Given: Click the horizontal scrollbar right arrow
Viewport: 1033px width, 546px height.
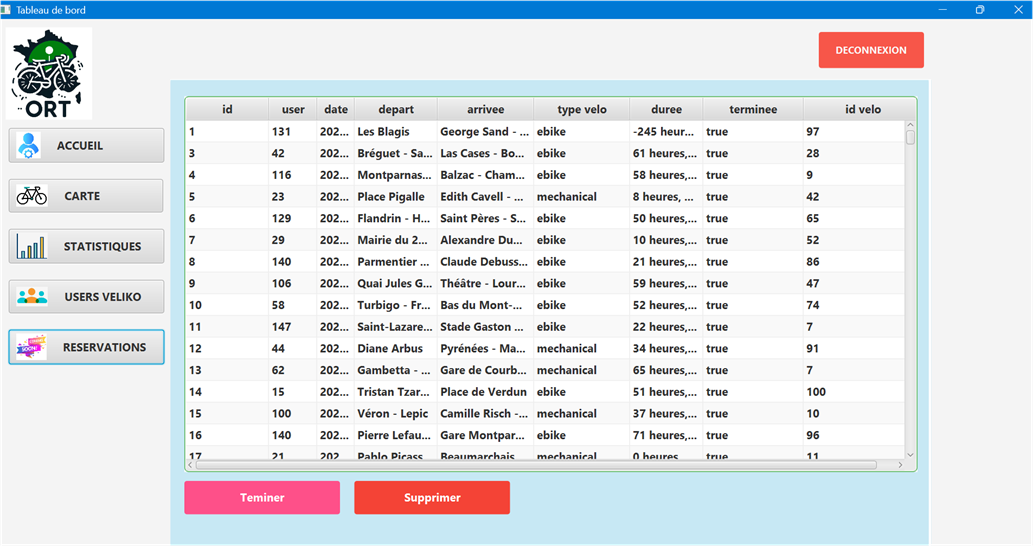Looking at the screenshot, I should tap(900, 465).
